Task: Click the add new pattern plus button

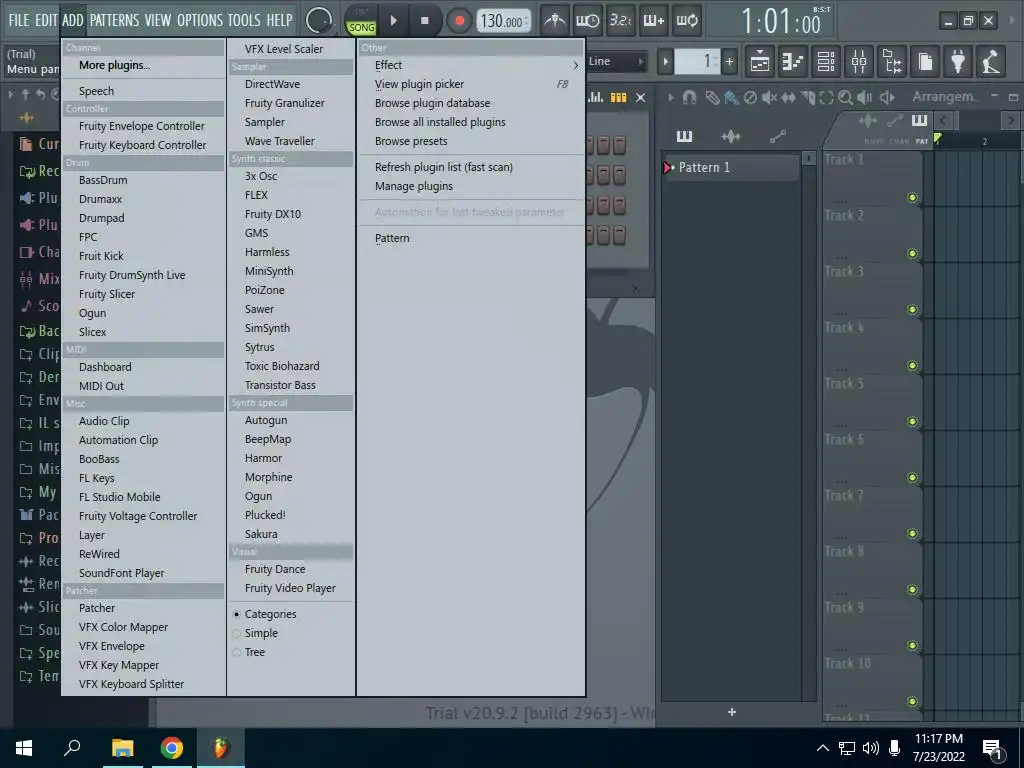Action: pos(731,712)
